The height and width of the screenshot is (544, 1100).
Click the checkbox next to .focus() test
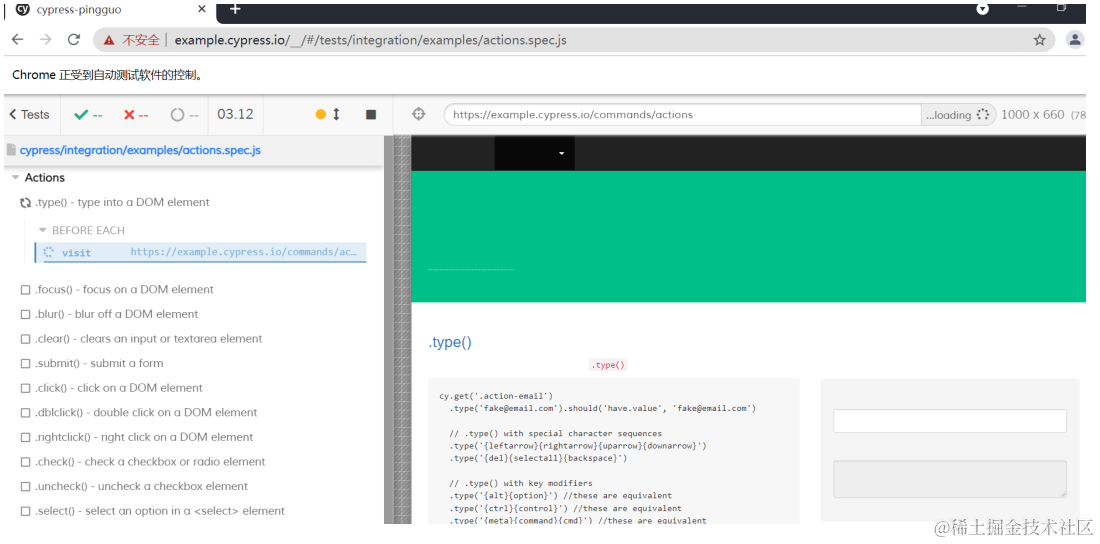point(25,290)
